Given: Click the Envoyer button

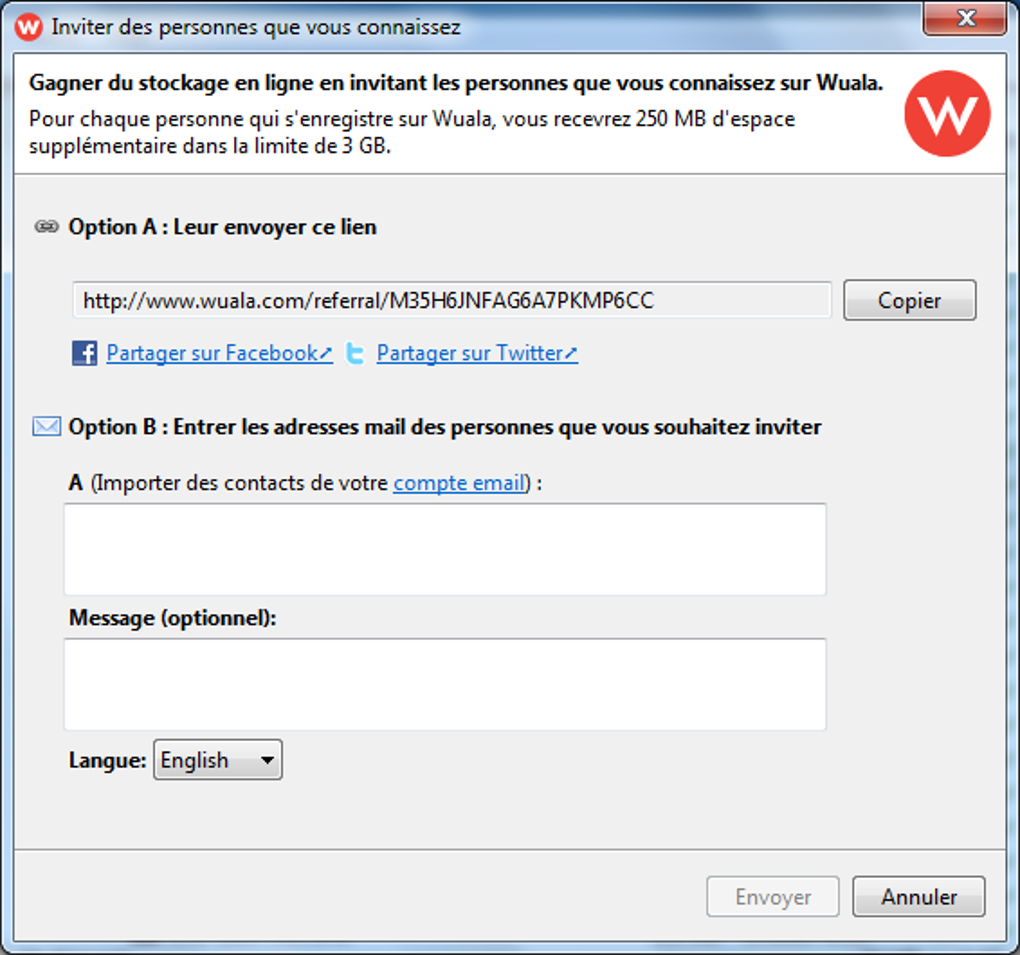Looking at the screenshot, I should coord(772,897).
